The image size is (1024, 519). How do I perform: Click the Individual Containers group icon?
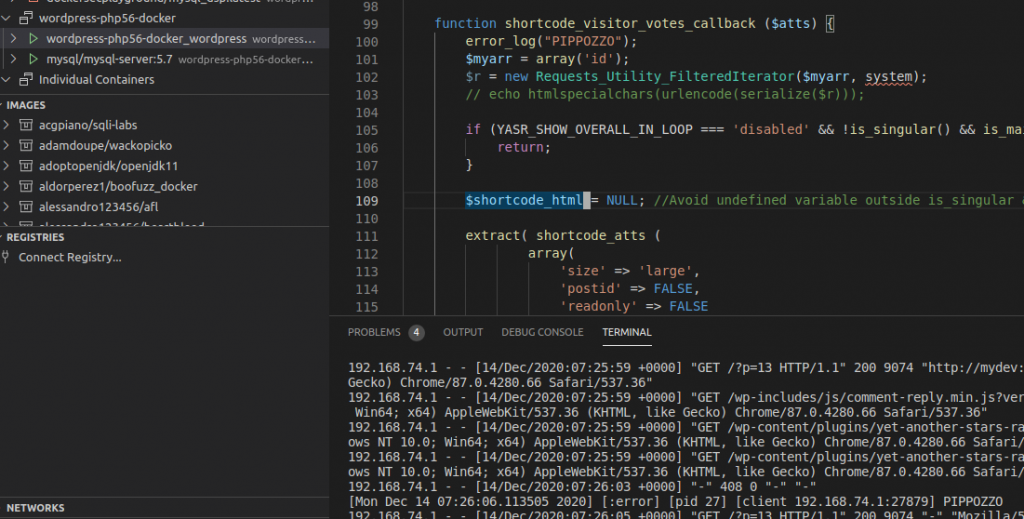tap(25, 80)
